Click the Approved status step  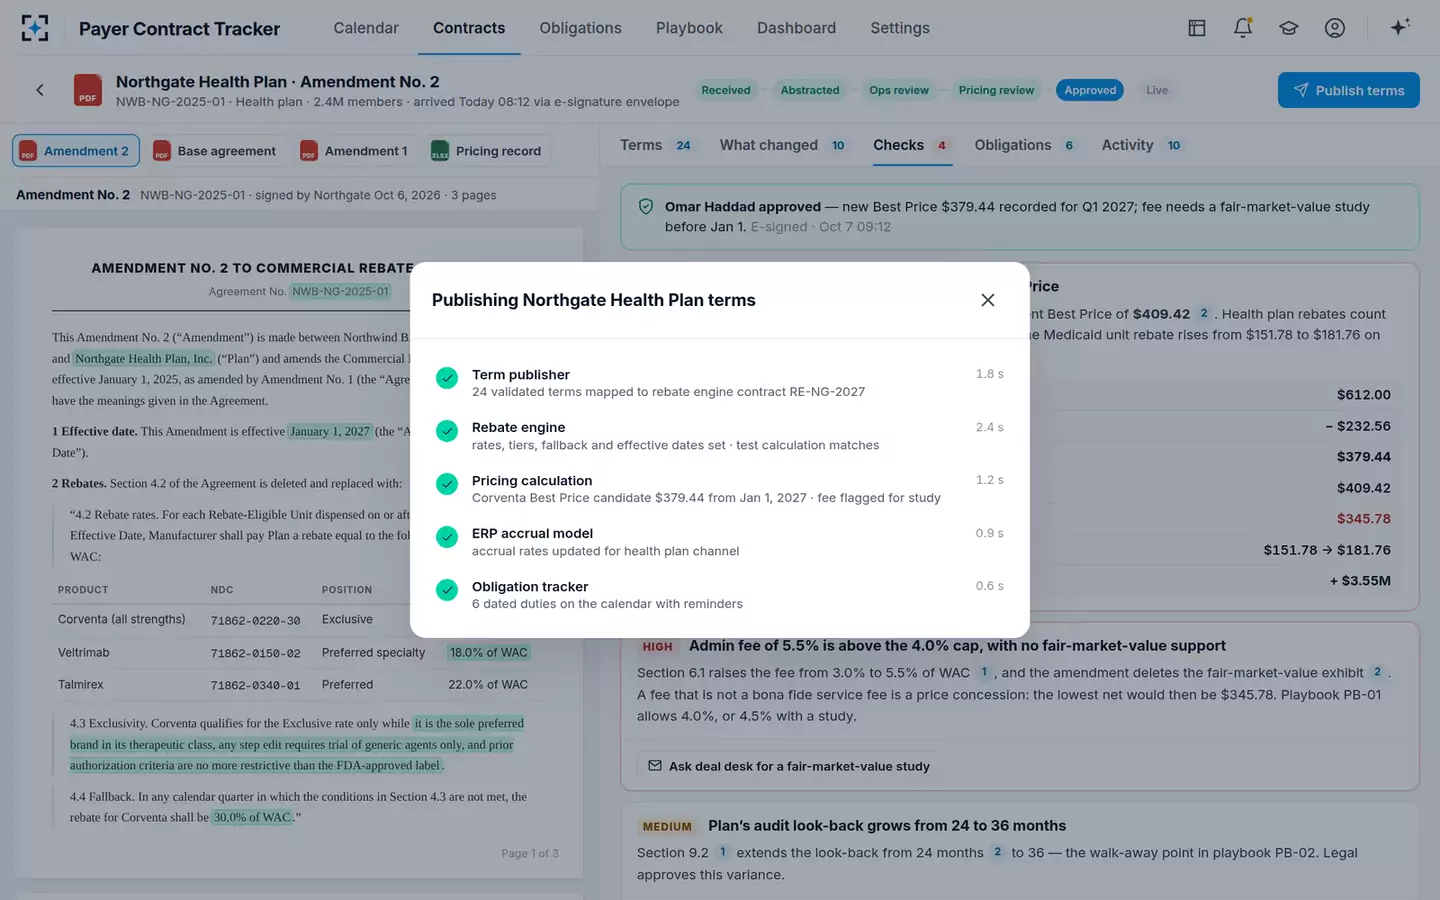point(1090,90)
